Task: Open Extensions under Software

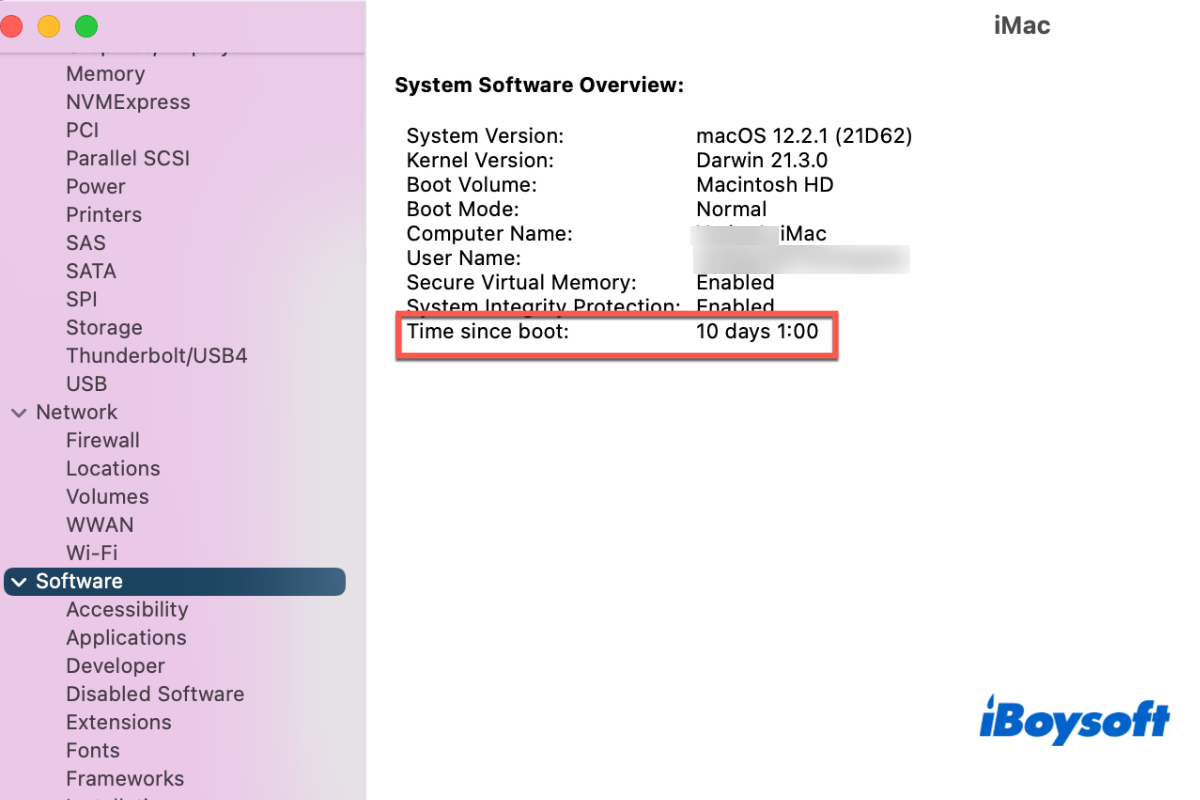Action: (x=119, y=722)
